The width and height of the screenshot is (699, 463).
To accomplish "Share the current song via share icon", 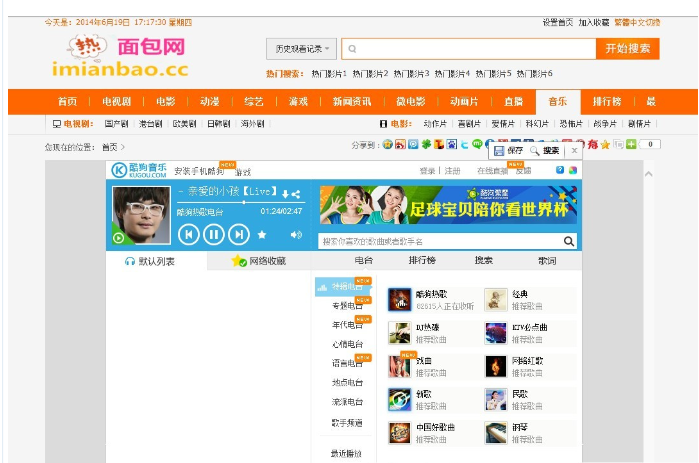I will pyautogui.click(x=296, y=194).
